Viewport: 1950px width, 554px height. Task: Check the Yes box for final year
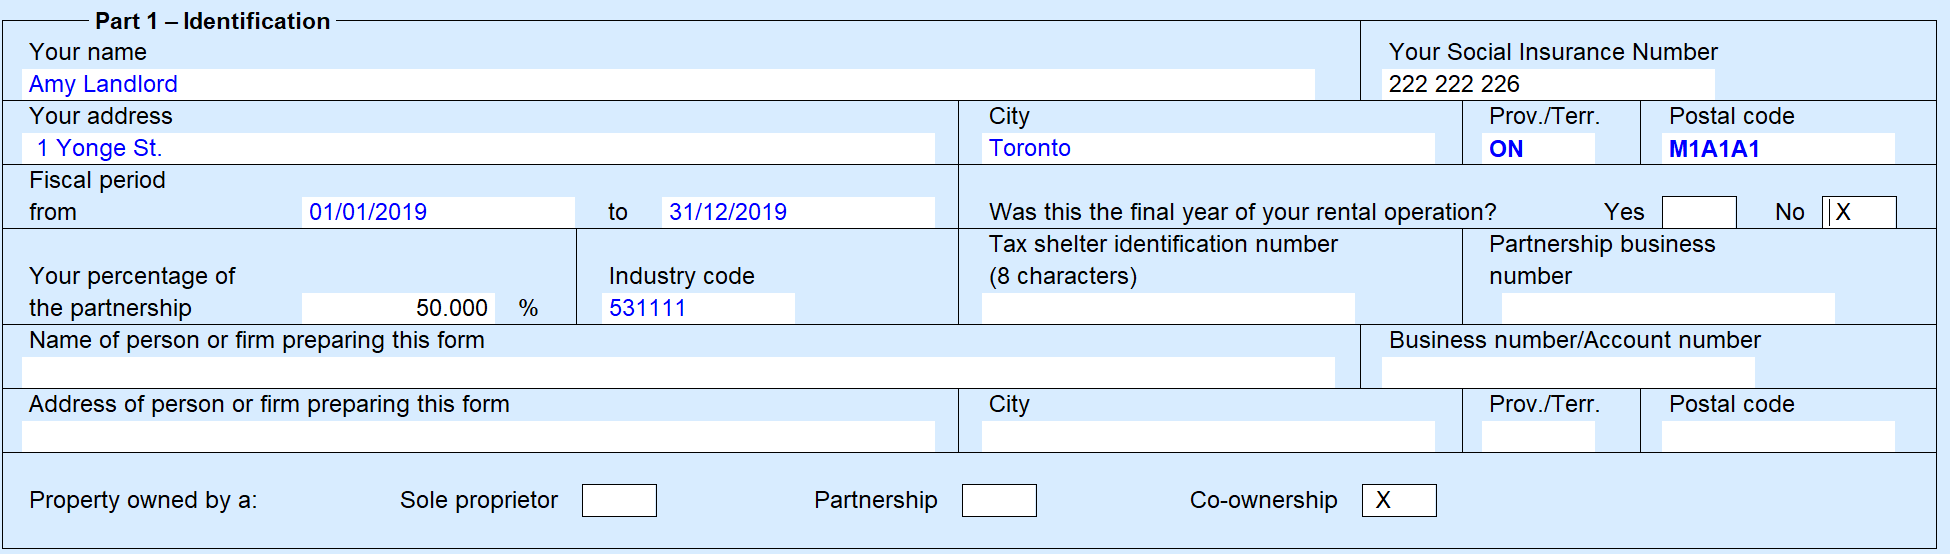pyautogui.click(x=1699, y=212)
